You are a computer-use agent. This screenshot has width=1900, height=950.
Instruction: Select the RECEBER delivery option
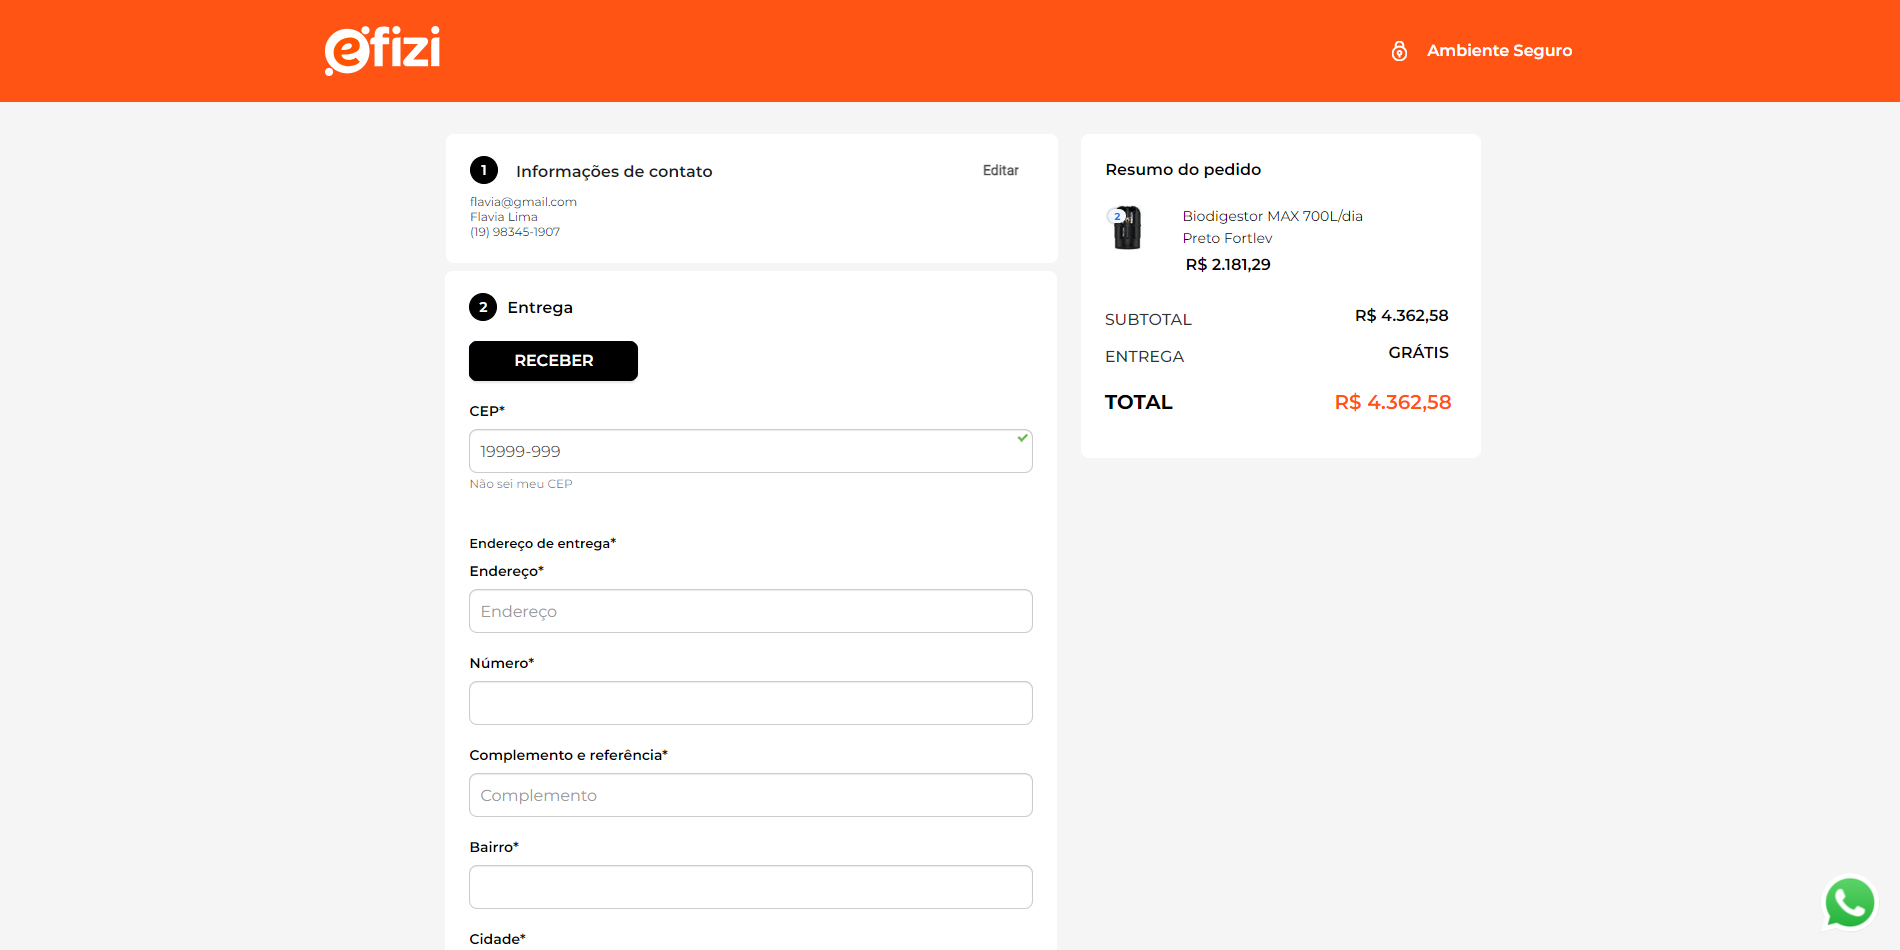(553, 361)
